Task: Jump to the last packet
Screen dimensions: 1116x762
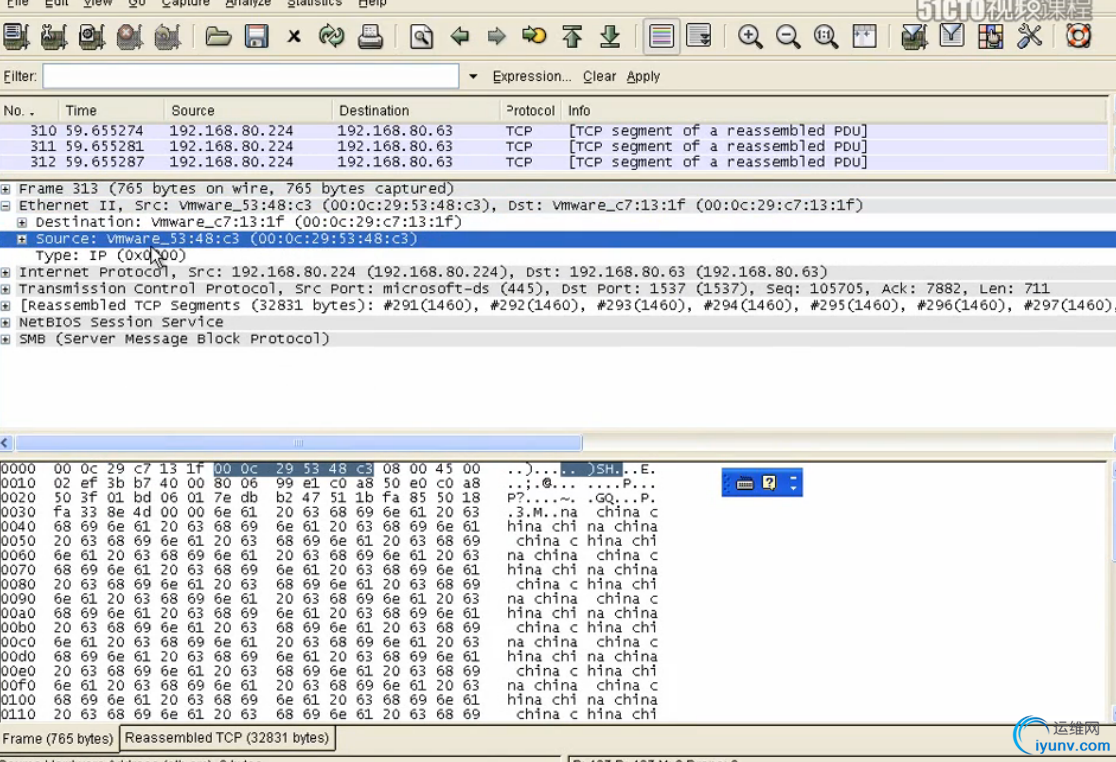Action: click(x=610, y=37)
